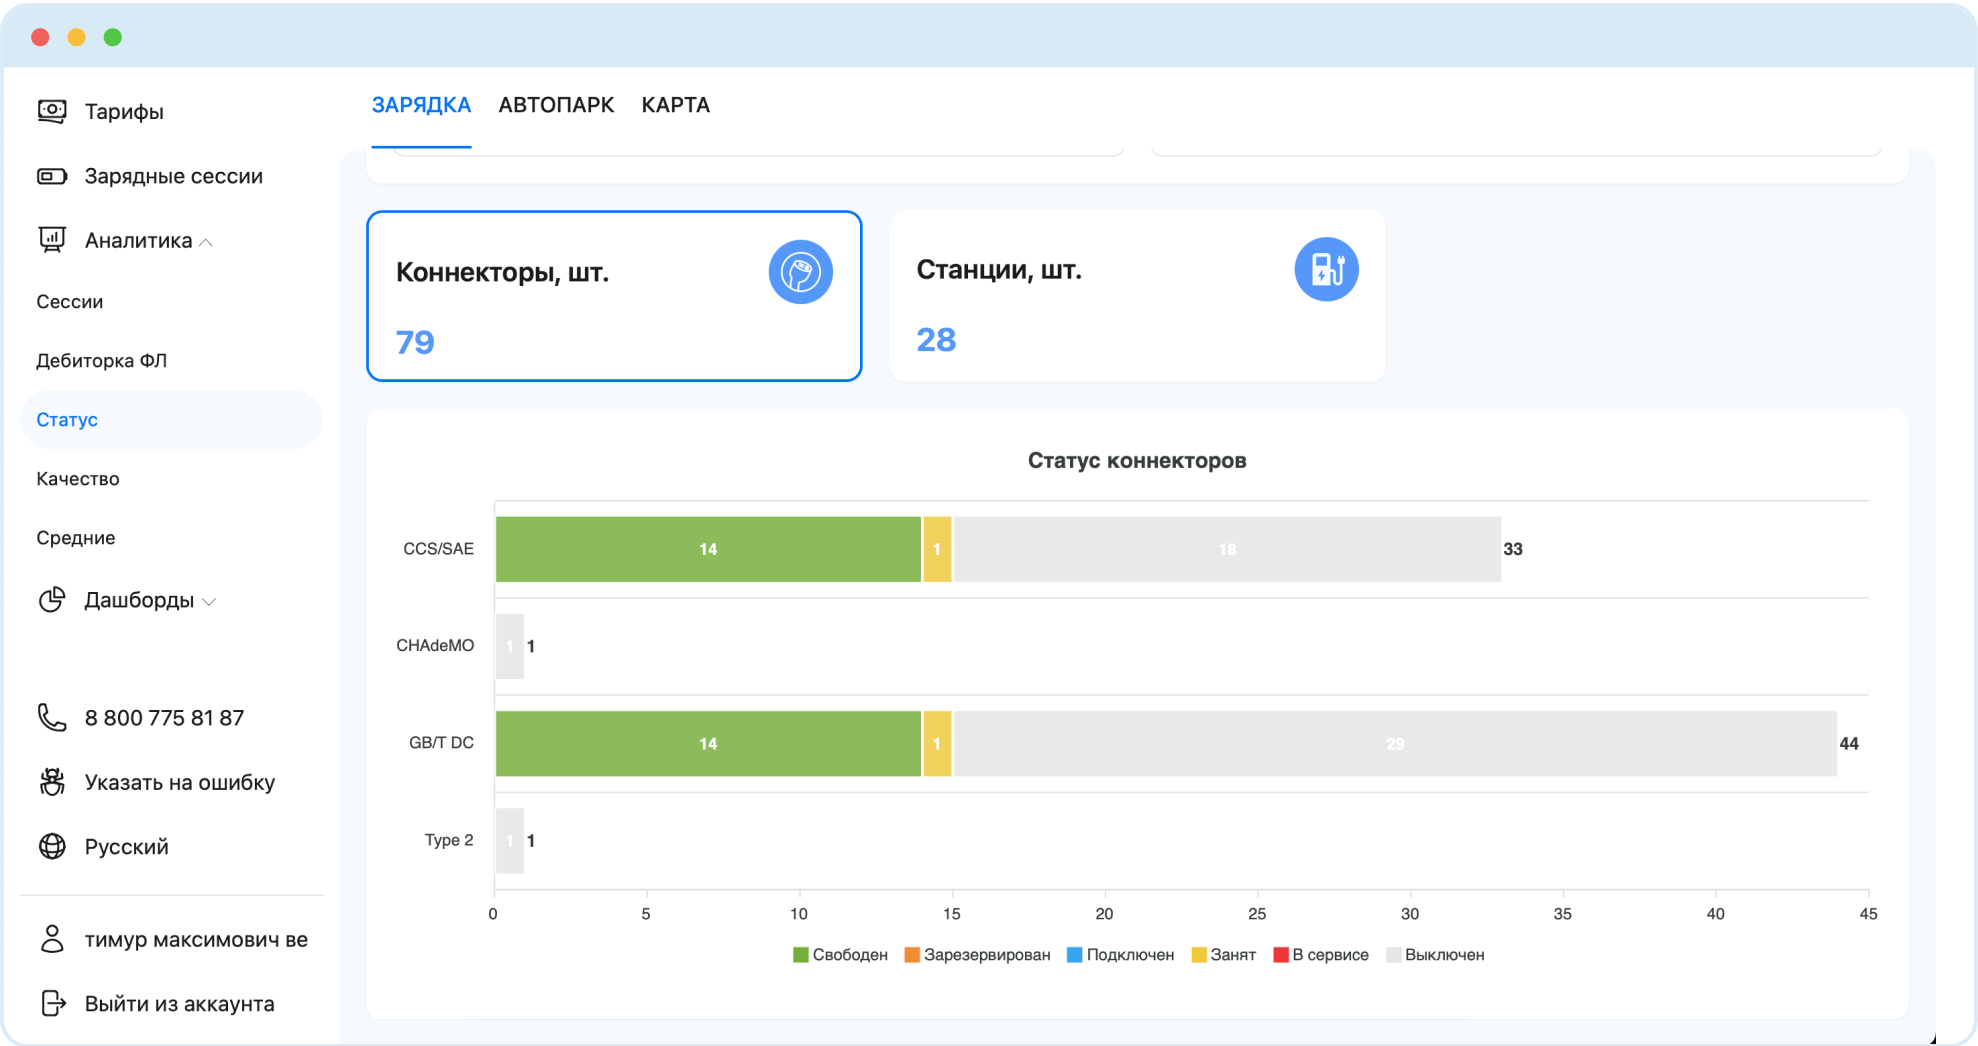Click the Аналитика chart board icon
The height and width of the screenshot is (1046, 1978).
(x=52, y=240)
